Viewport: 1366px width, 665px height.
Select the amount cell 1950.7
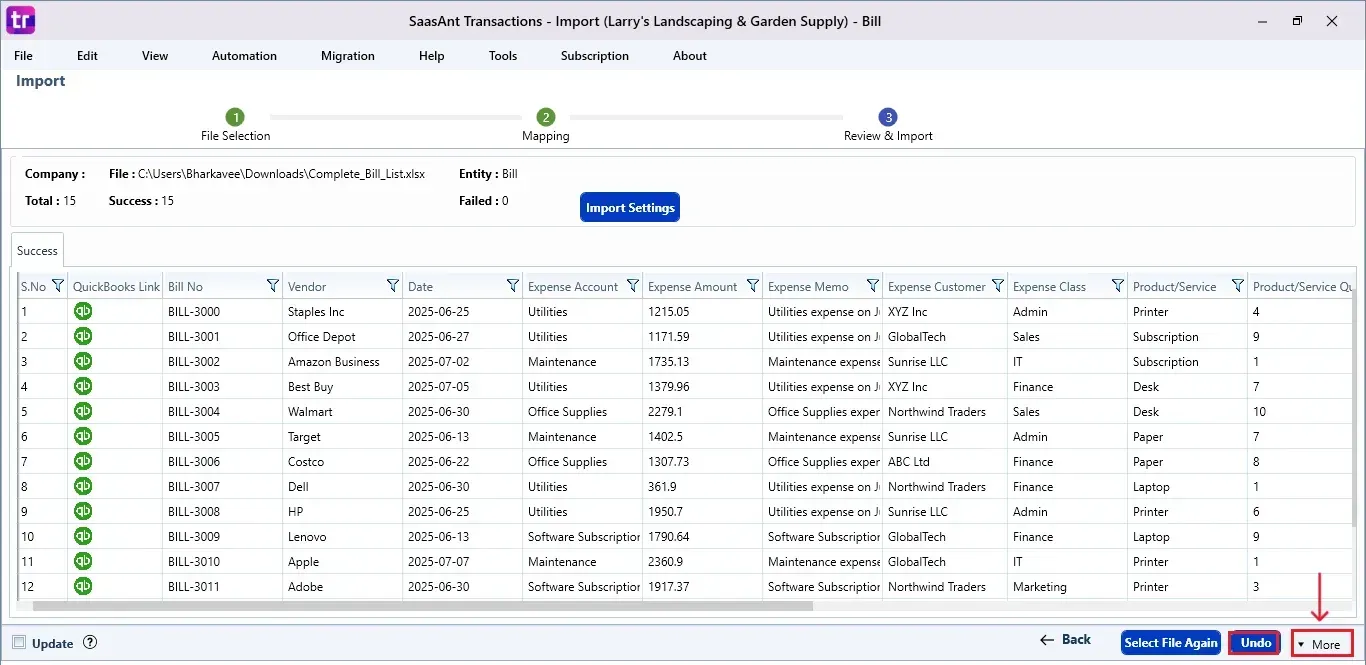click(703, 511)
